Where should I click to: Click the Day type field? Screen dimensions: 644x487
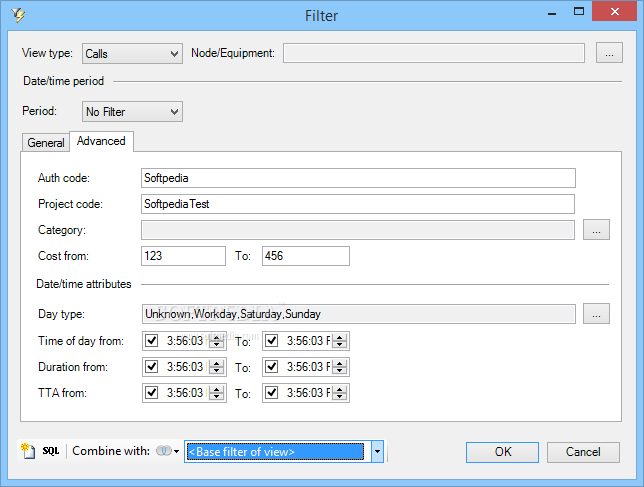click(359, 314)
